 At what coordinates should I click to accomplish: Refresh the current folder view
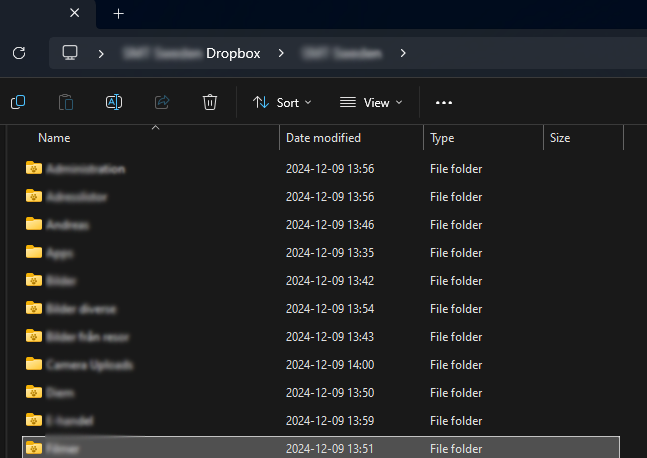pos(19,53)
